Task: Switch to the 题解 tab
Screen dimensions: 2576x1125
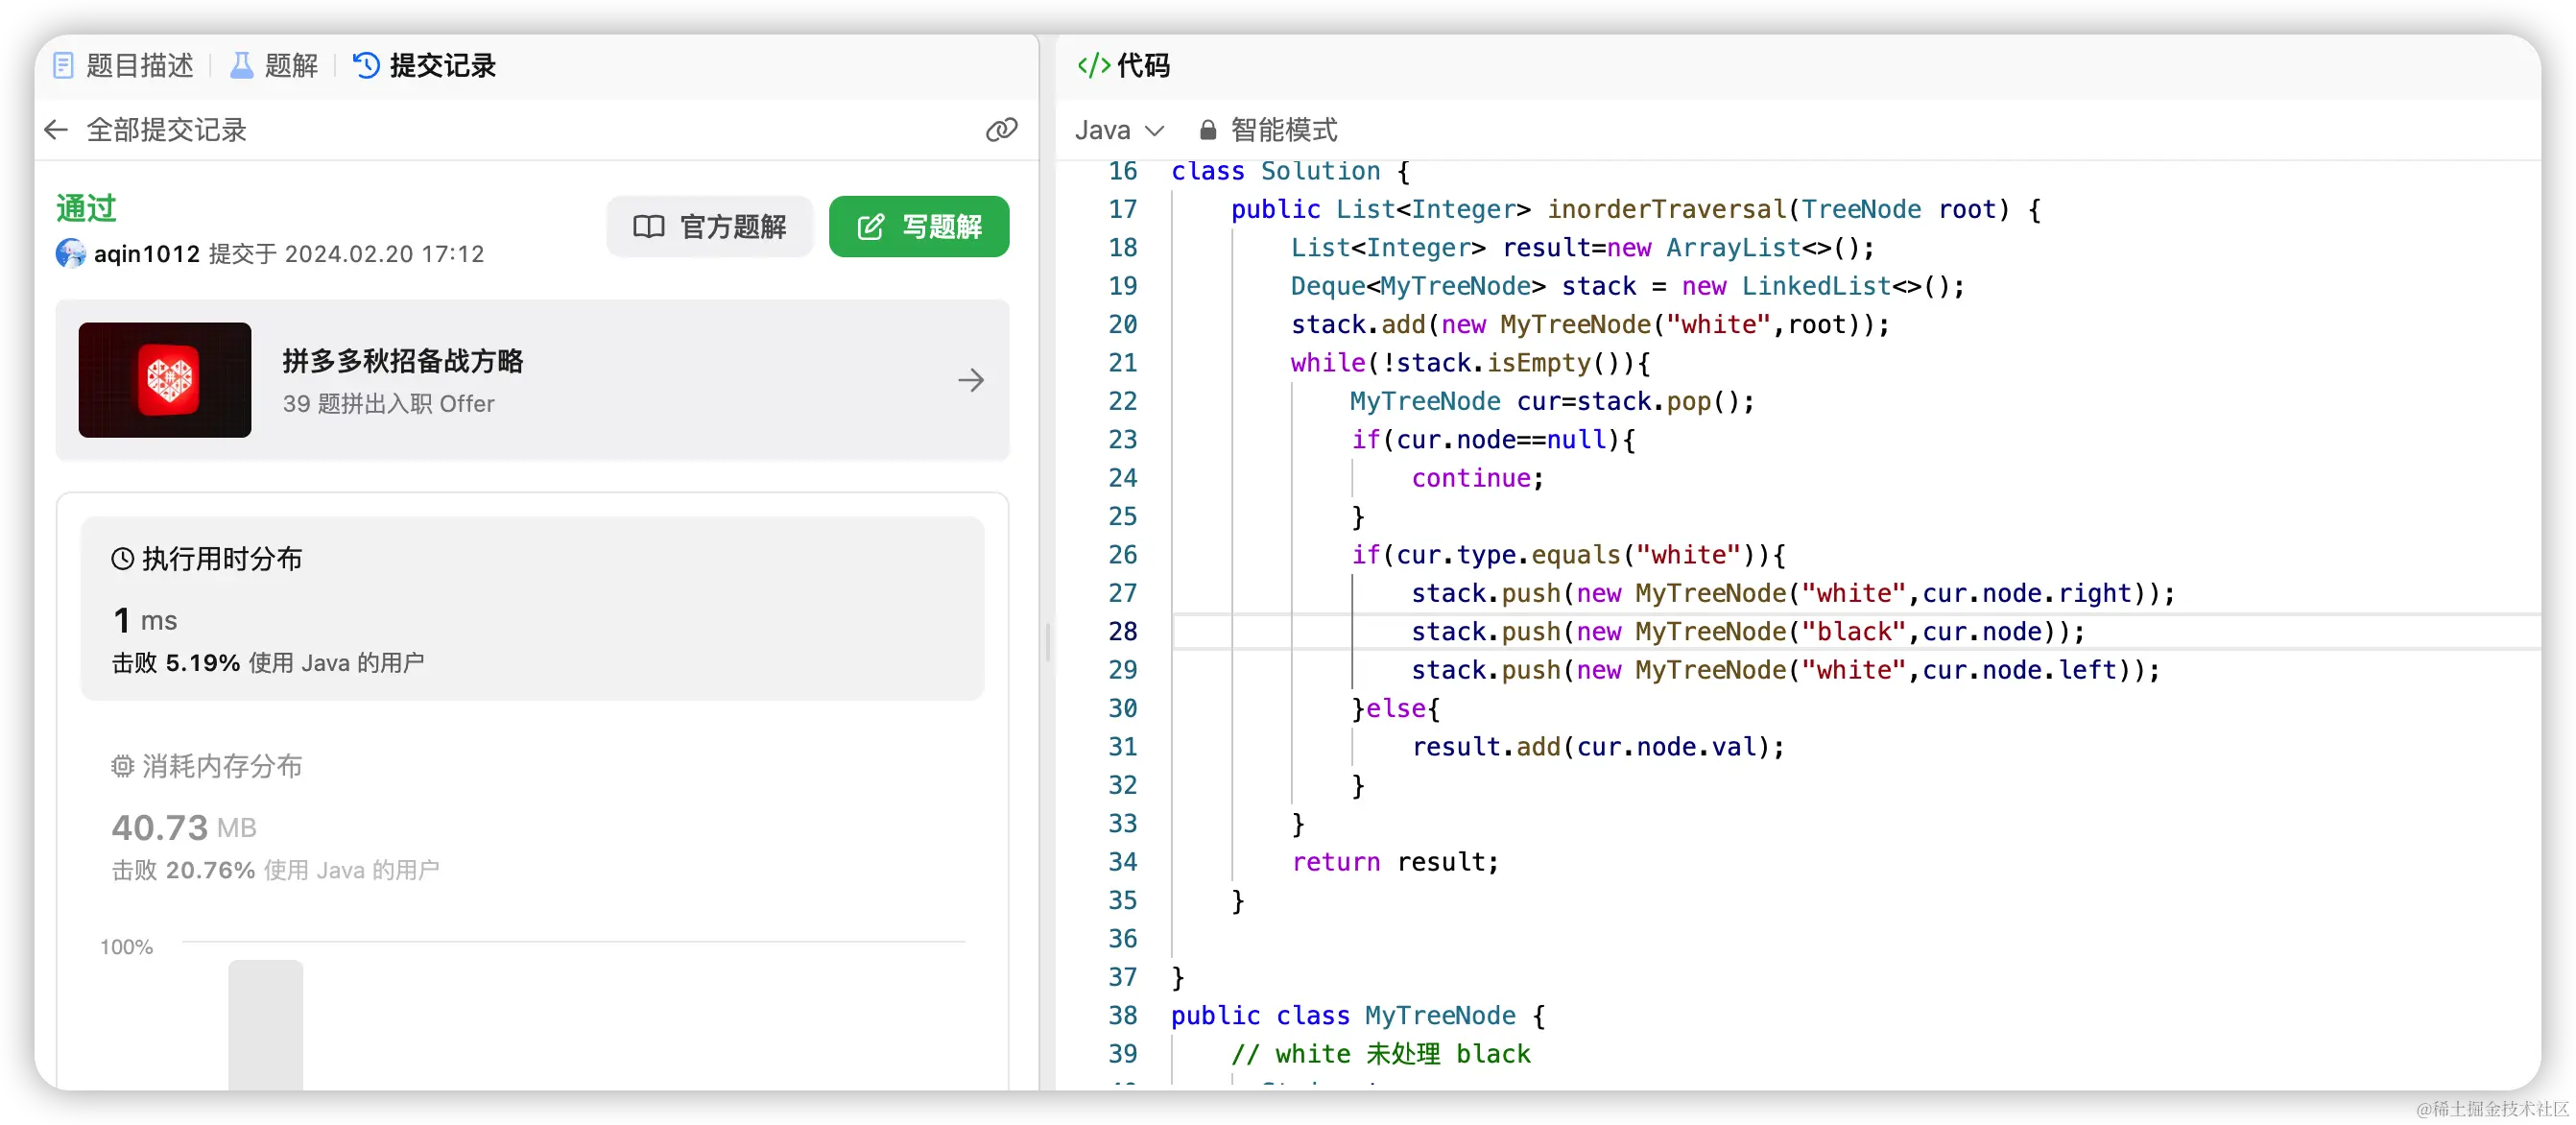Action: (x=291, y=66)
